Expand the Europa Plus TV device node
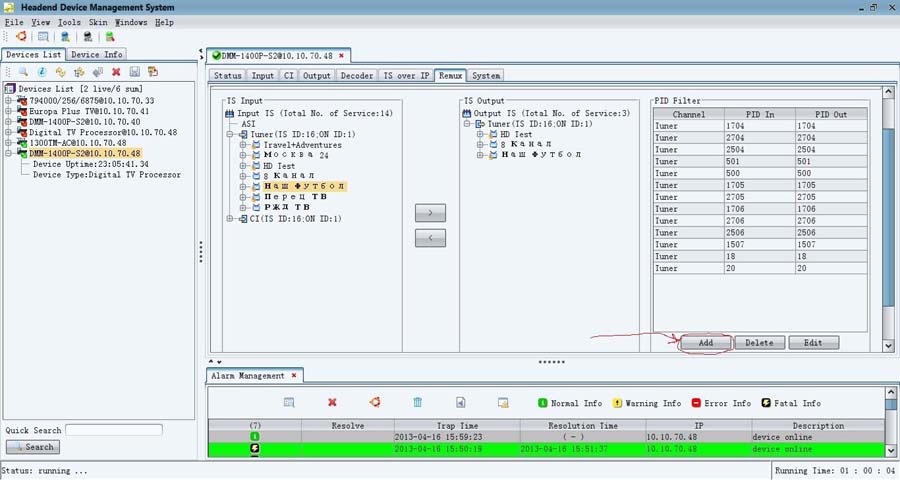This screenshot has width=900, height=480. coord(9,111)
